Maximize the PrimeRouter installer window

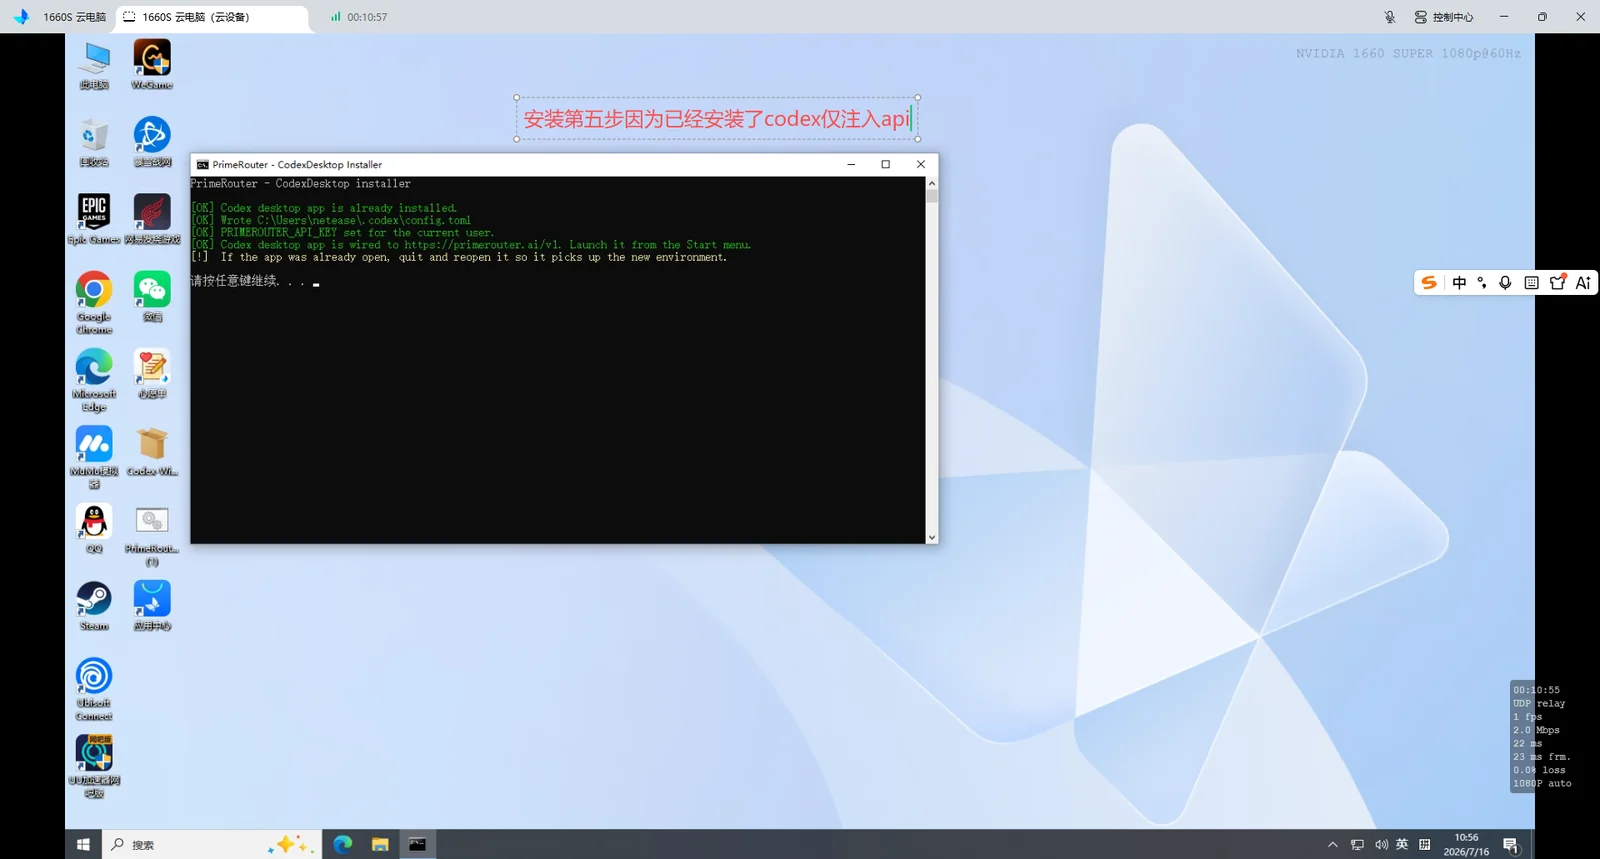tap(885, 164)
